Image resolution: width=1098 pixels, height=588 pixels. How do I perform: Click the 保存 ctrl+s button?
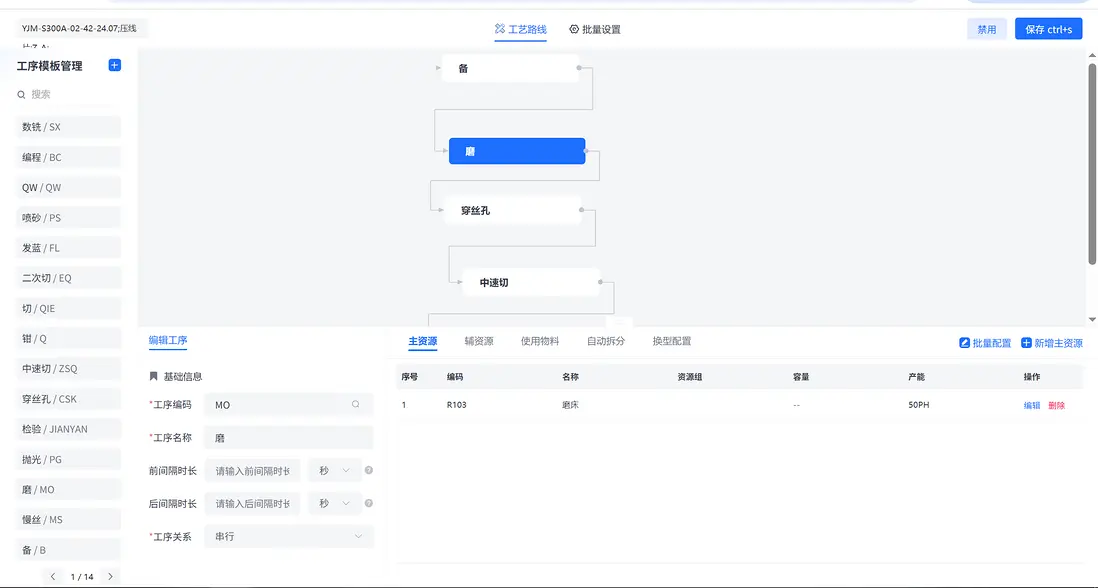1048,28
